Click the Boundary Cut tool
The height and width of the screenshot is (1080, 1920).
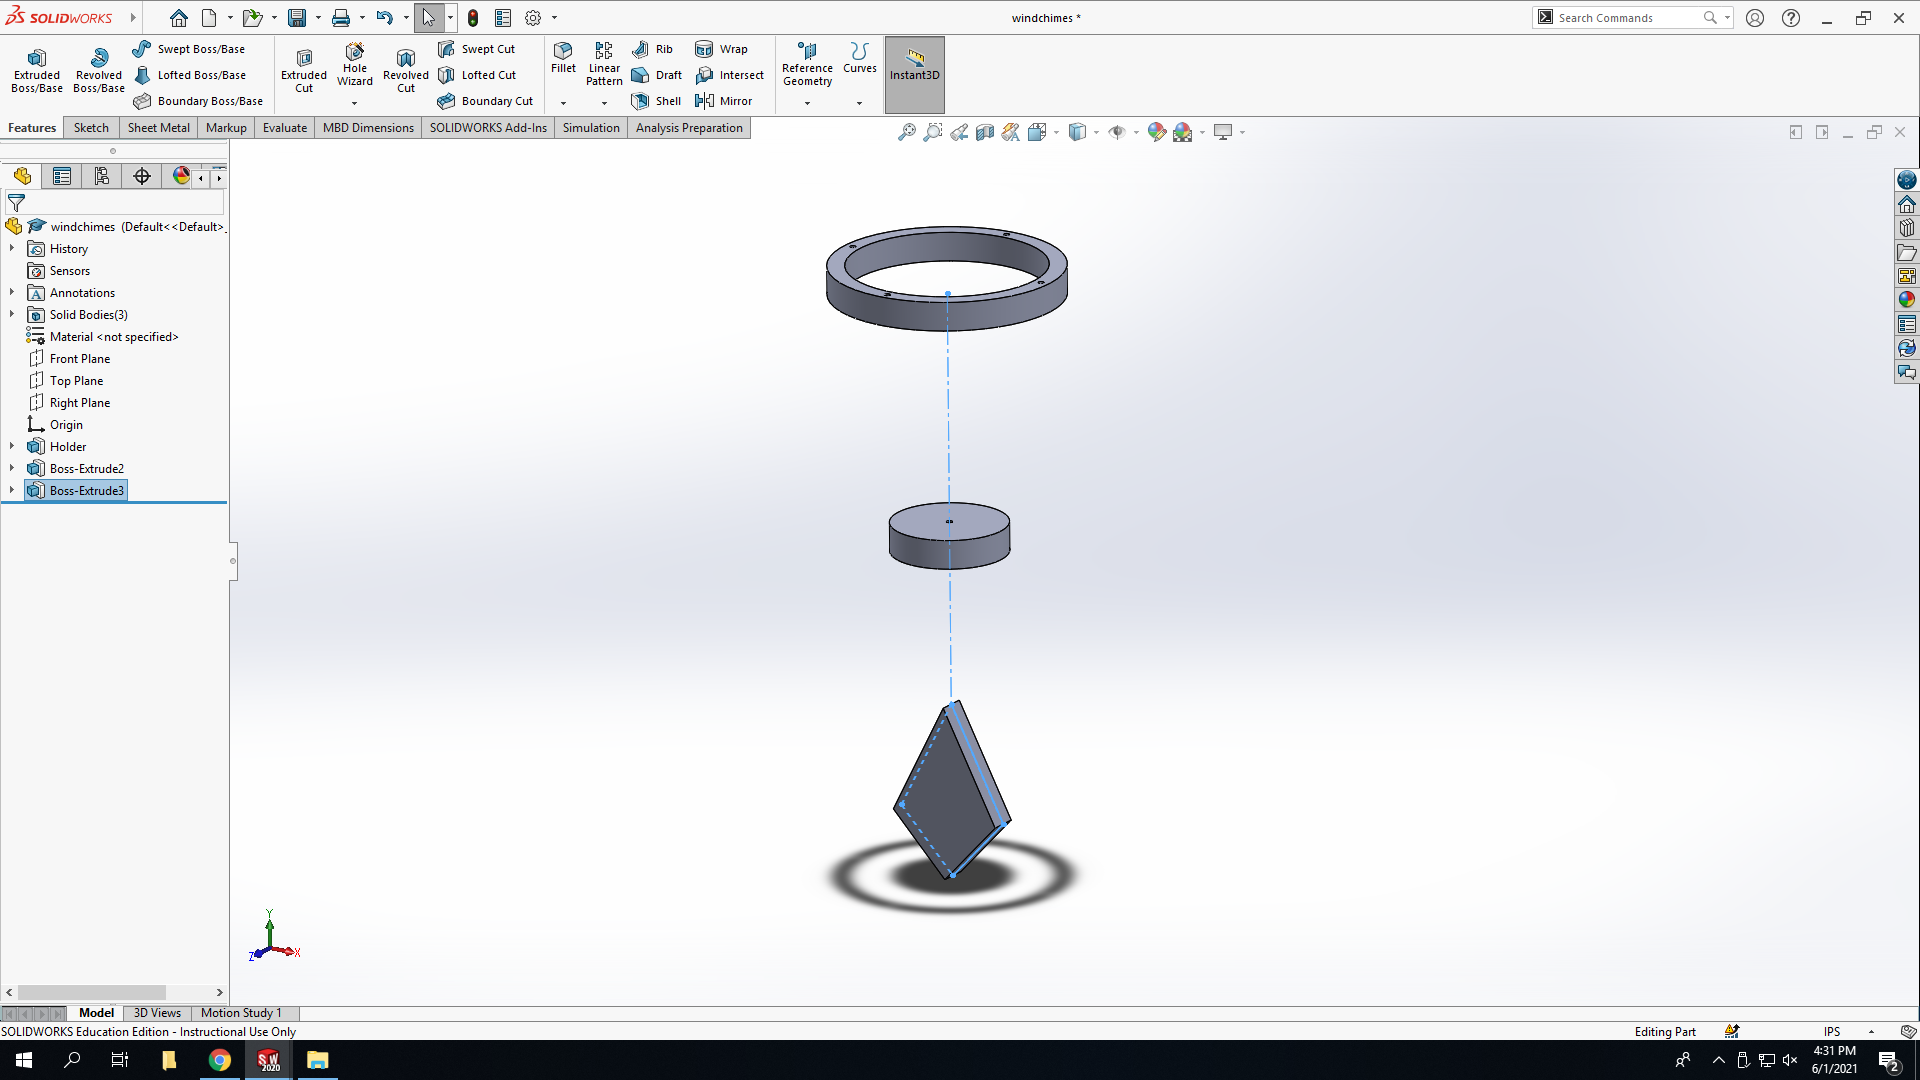coord(486,101)
